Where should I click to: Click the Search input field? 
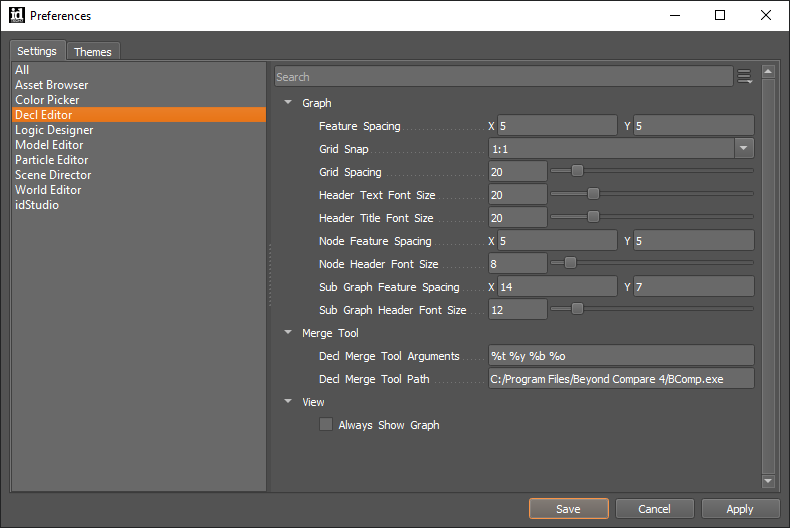(504, 77)
